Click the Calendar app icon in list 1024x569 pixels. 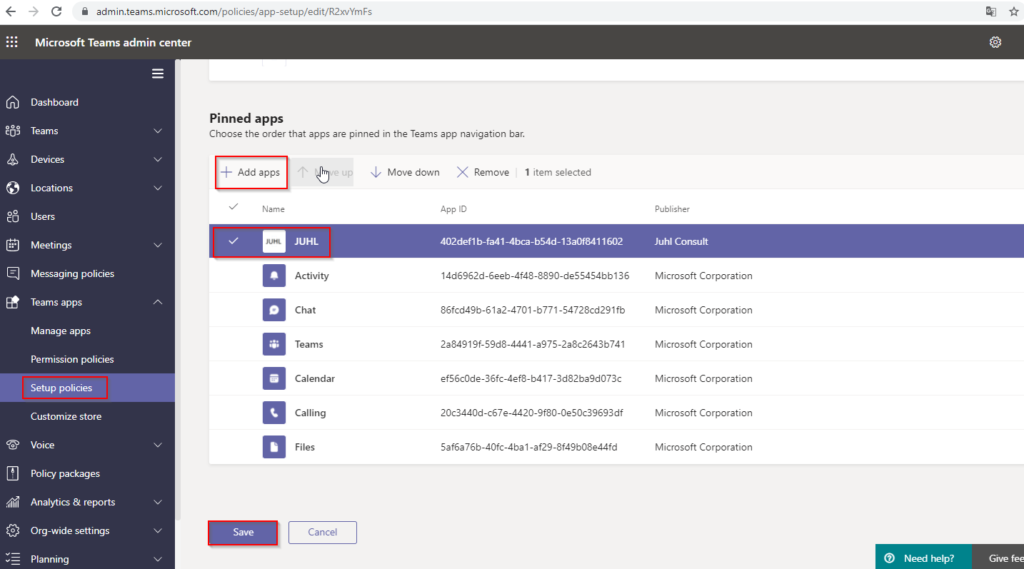coord(274,379)
